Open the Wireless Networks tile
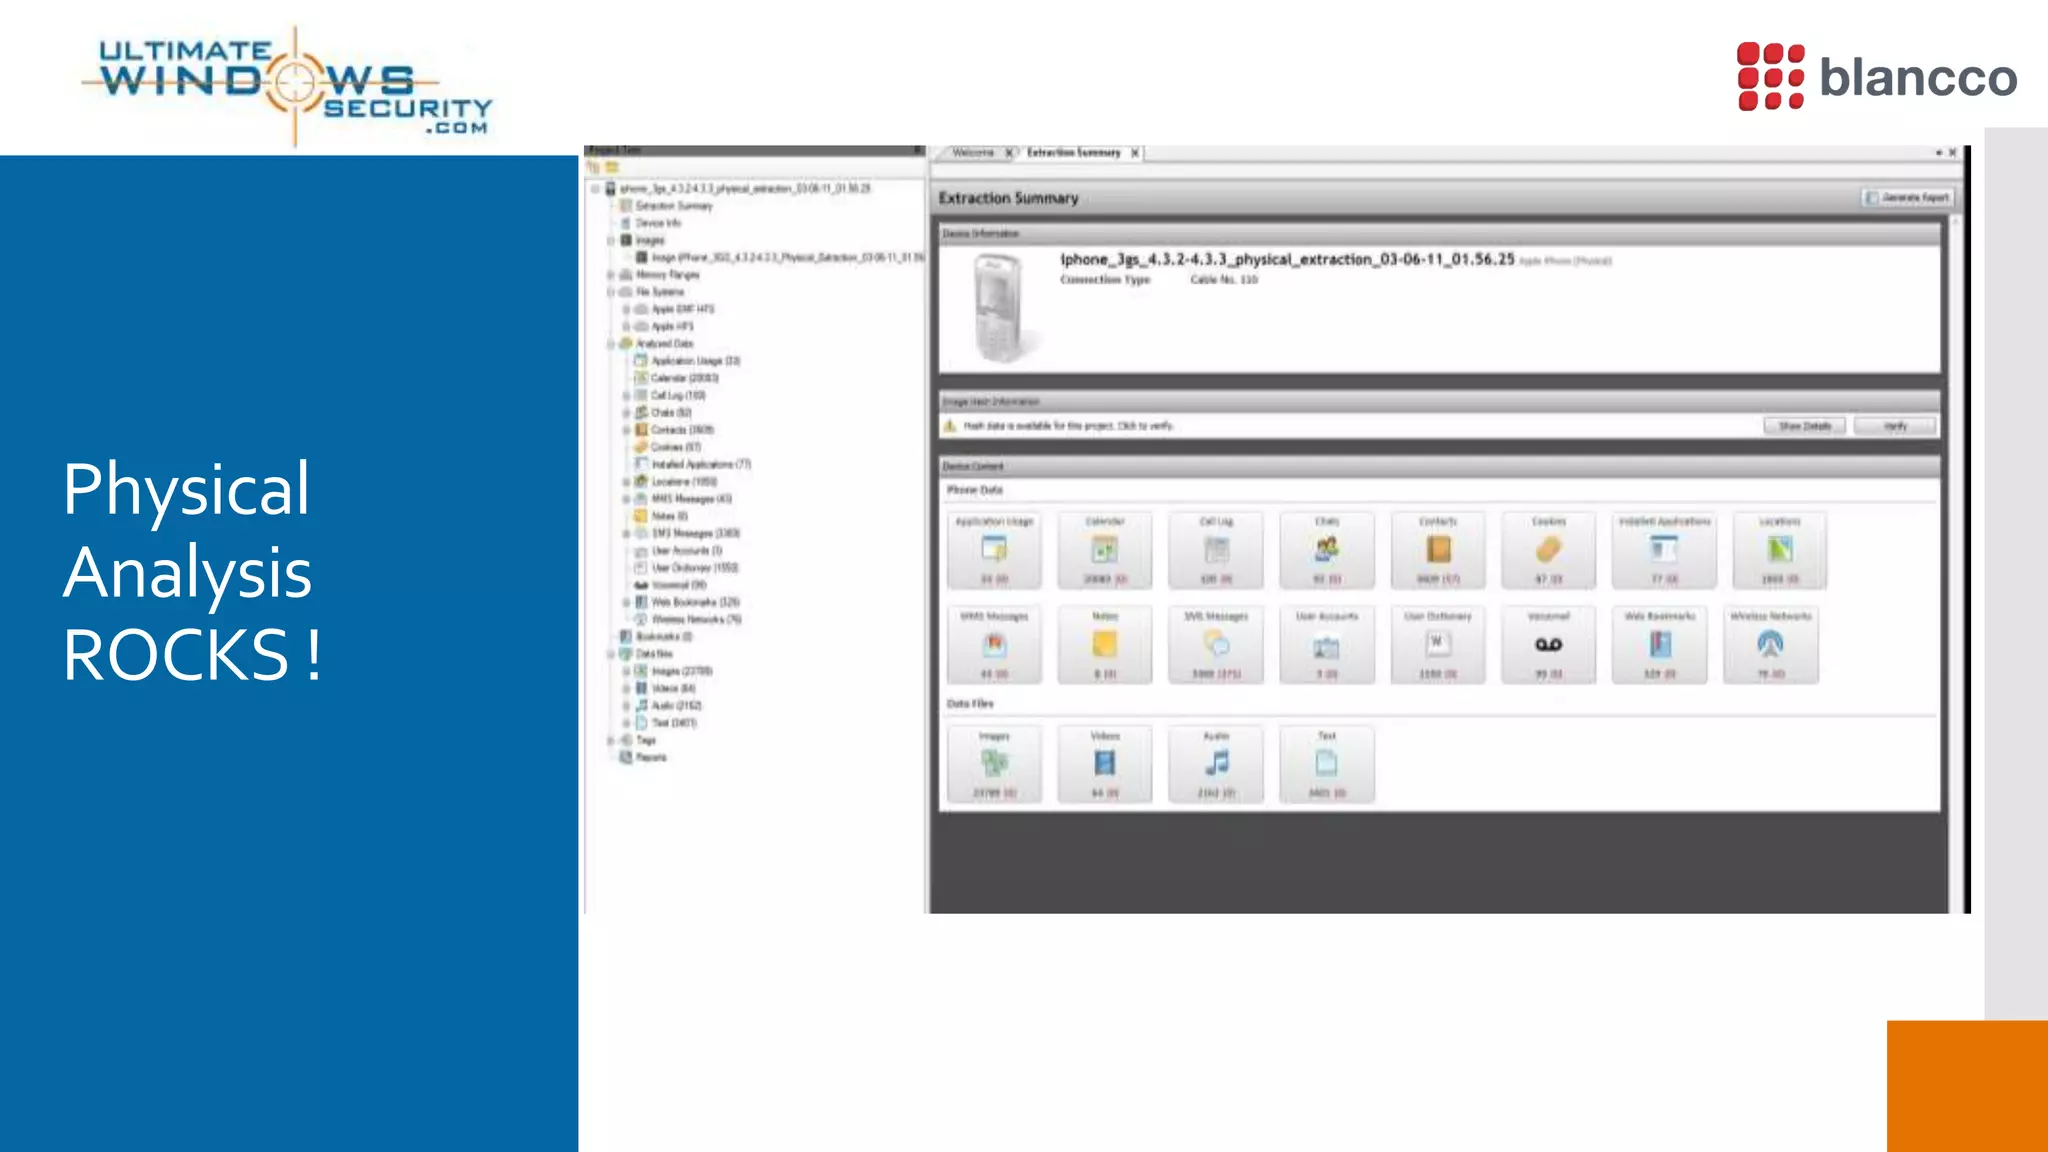Screen dimensions: 2048x1152 (x=1770, y=645)
